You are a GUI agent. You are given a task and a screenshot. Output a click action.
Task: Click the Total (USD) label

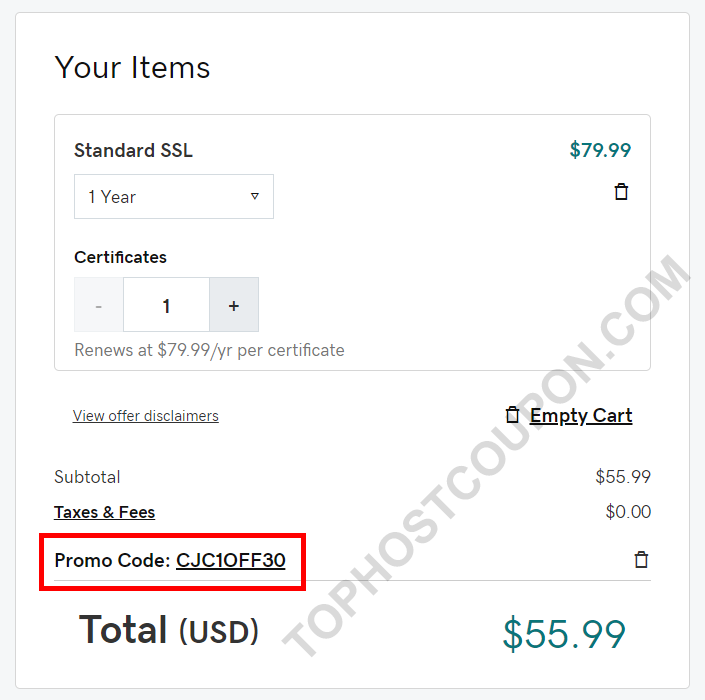click(x=169, y=630)
